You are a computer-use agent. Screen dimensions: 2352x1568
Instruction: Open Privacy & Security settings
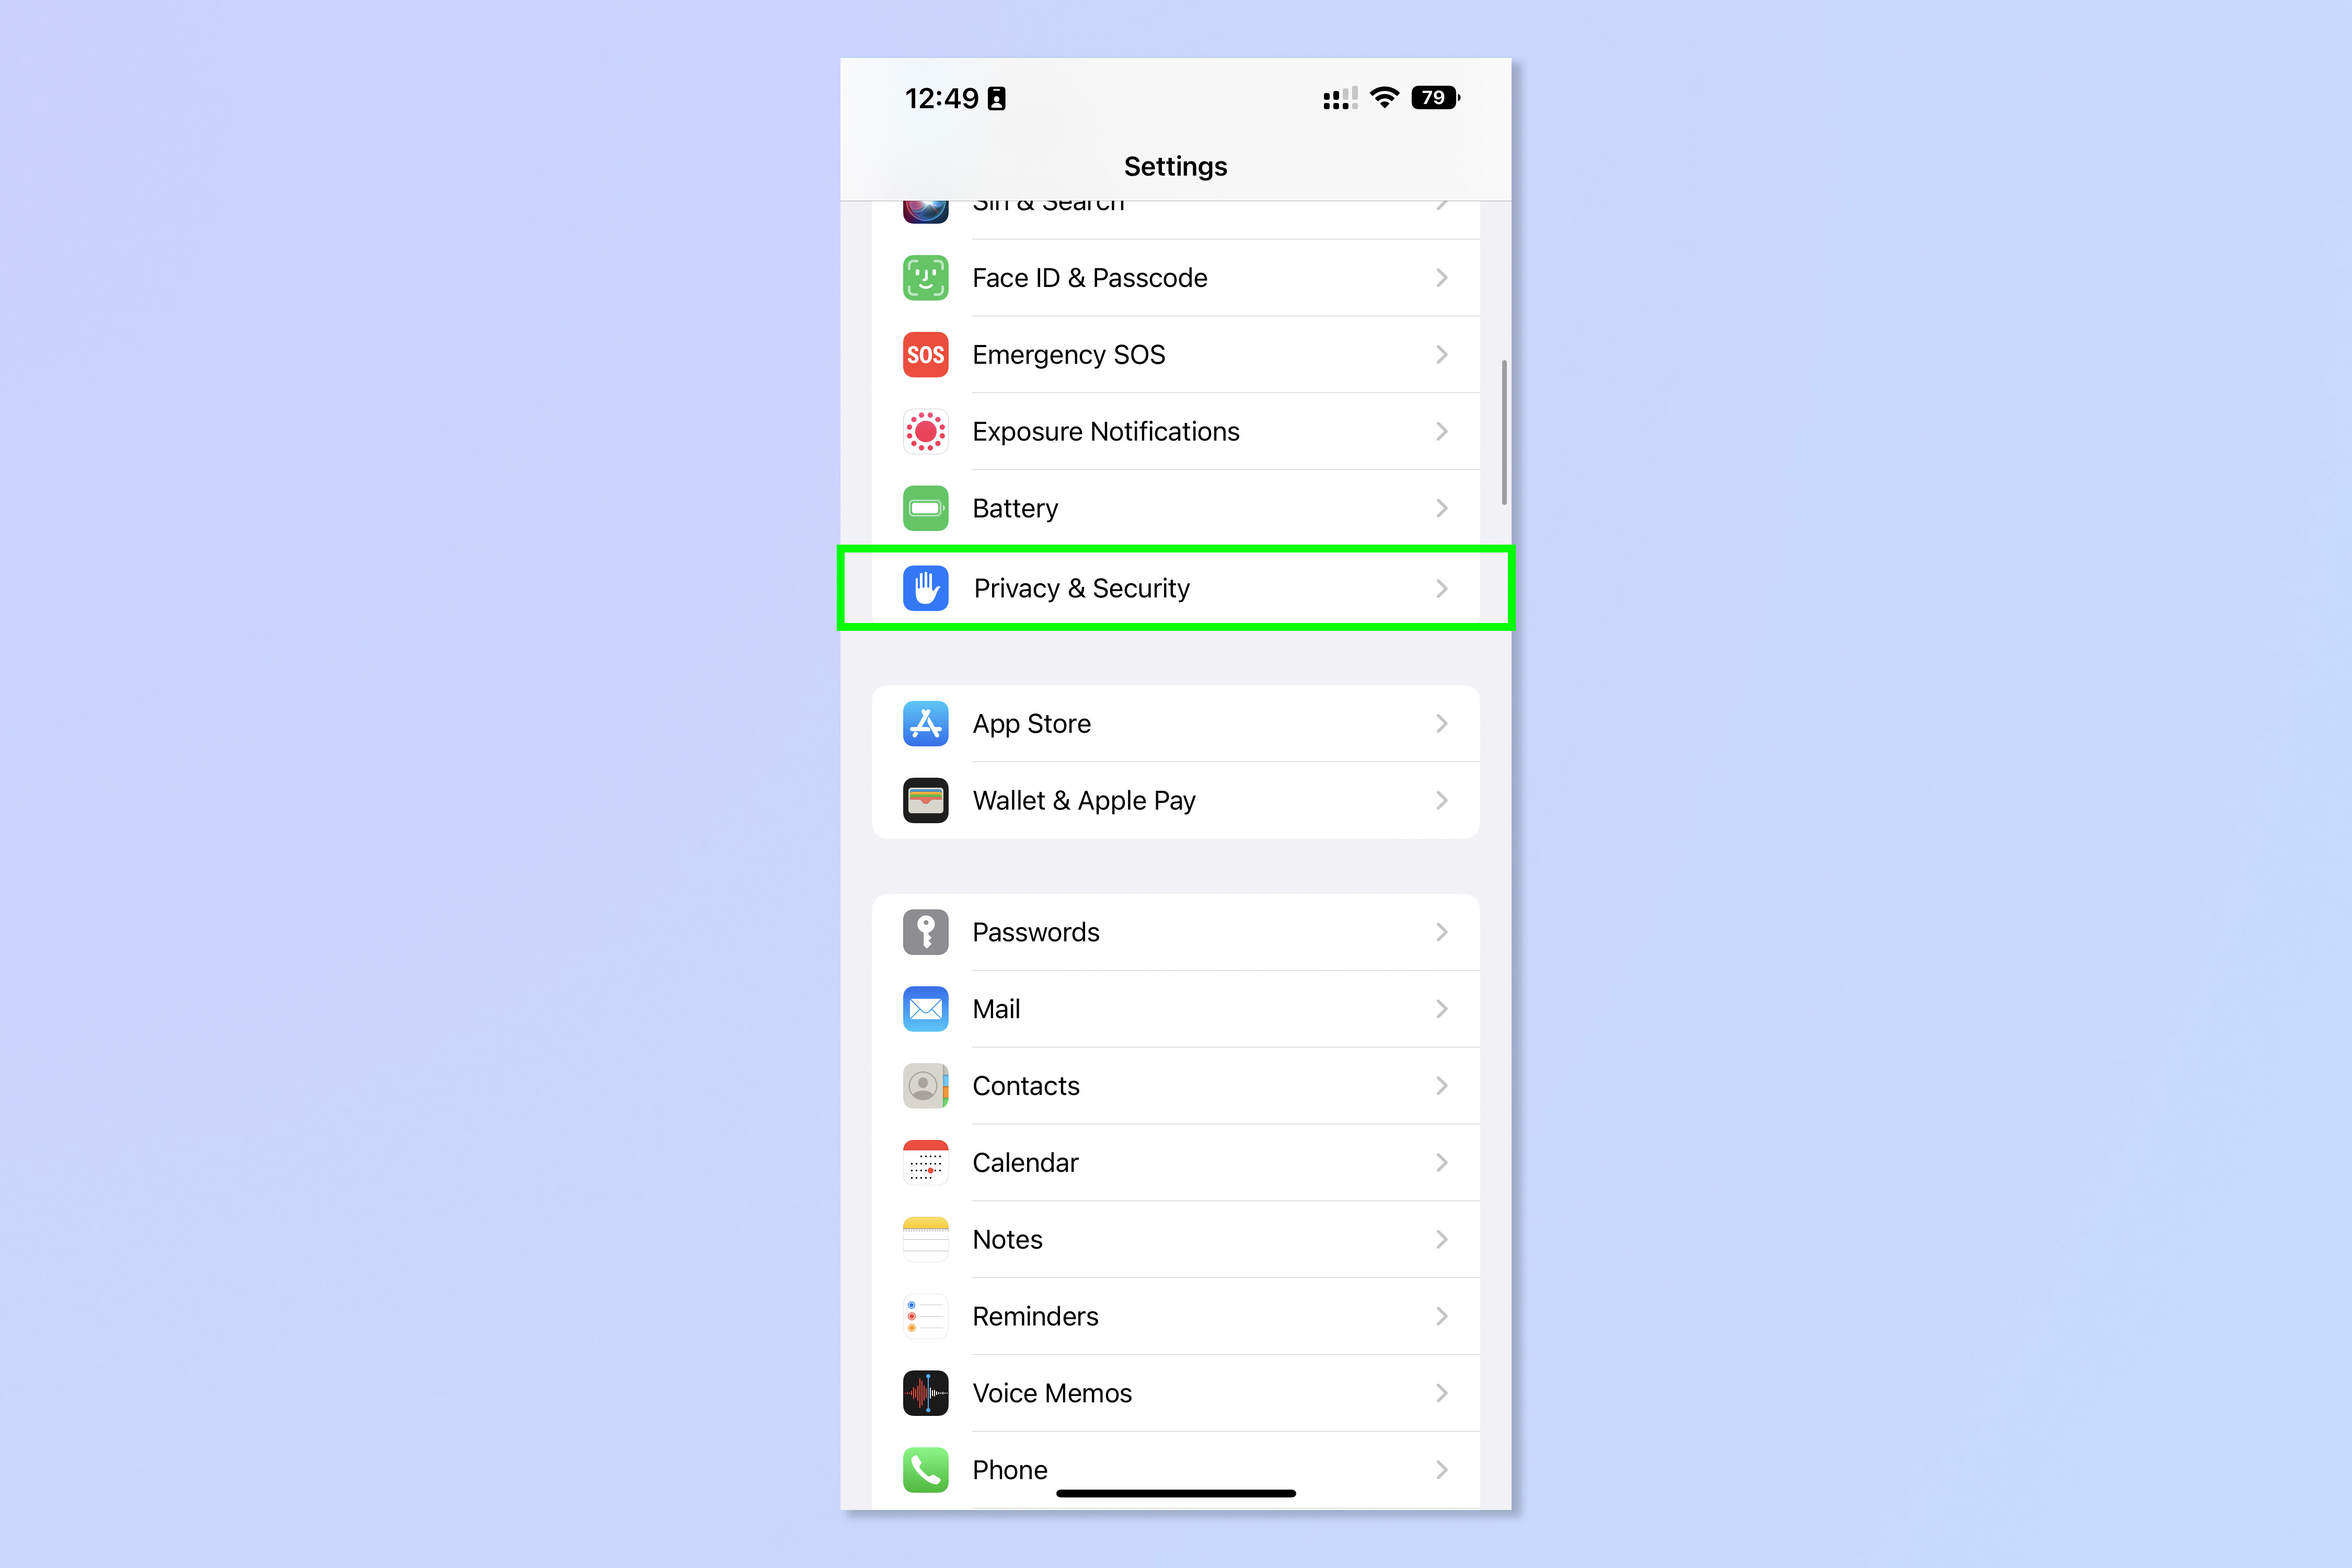(x=1176, y=586)
